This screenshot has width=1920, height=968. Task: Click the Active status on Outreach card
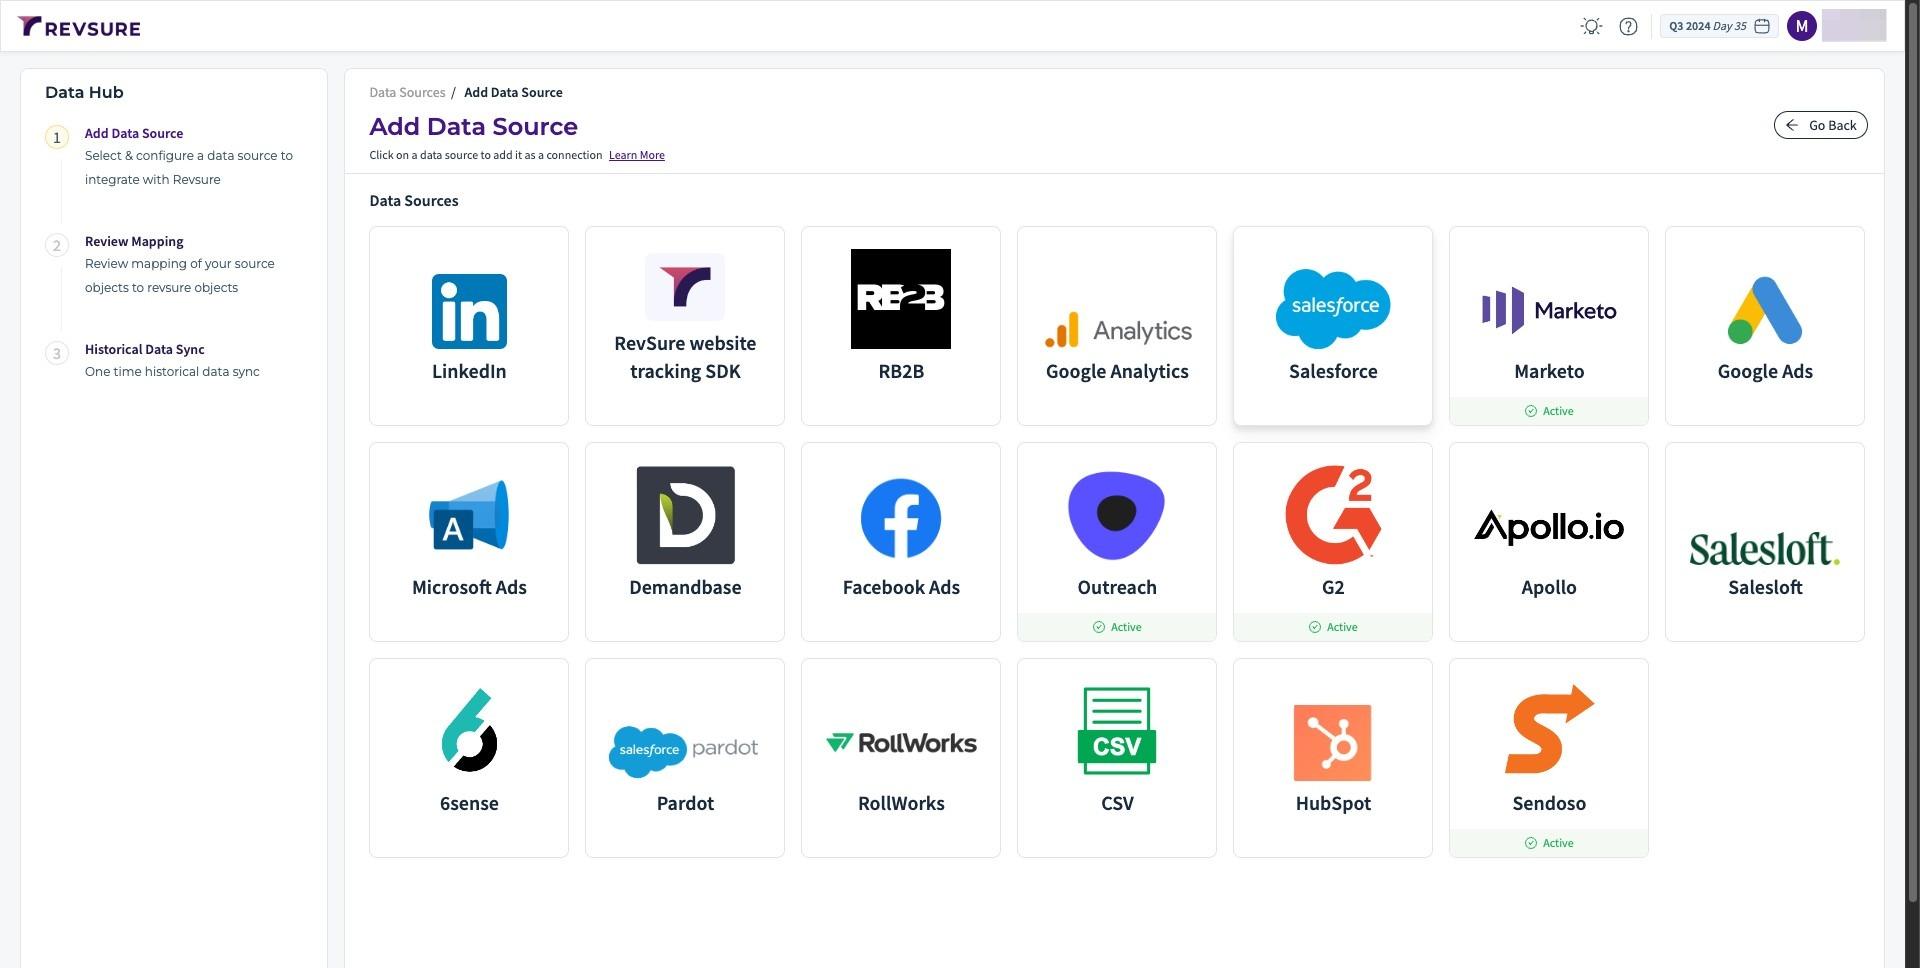pyautogui.click(x=1117, y=627)
